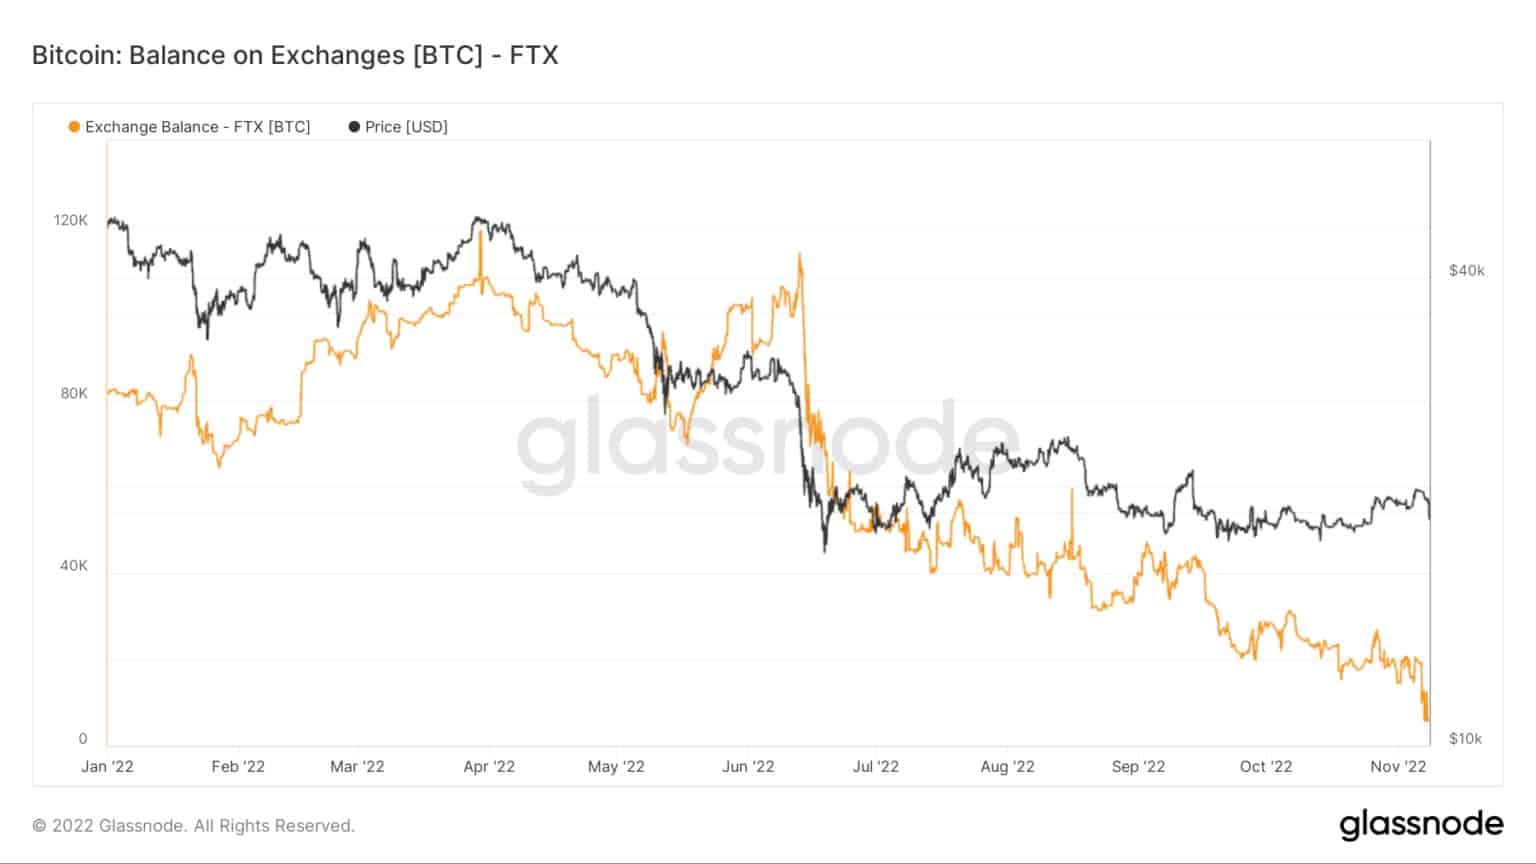Click the 40K y-axis label
Screen dimensions: 1536x864
(x=74, y=566)
